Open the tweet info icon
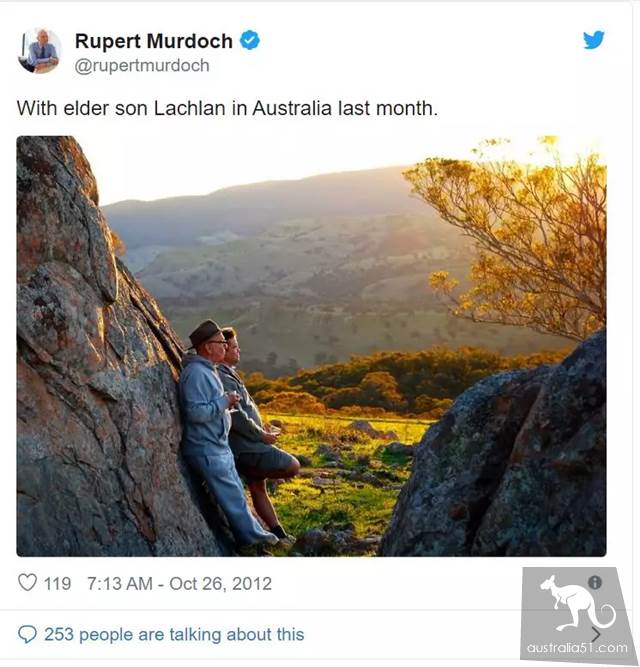The width and height of the screenshot is (640, 667). click(595, 582)
